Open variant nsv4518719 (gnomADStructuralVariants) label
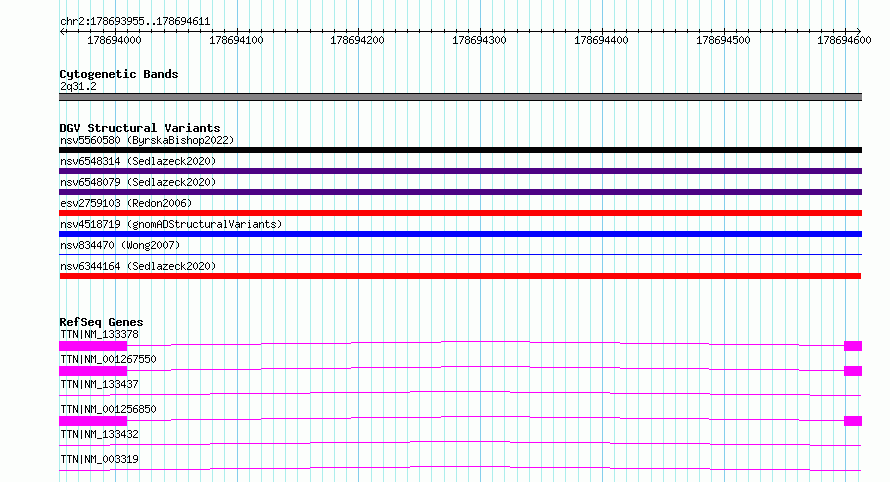This screenshot has height=482, width=890. click(171, 224)
